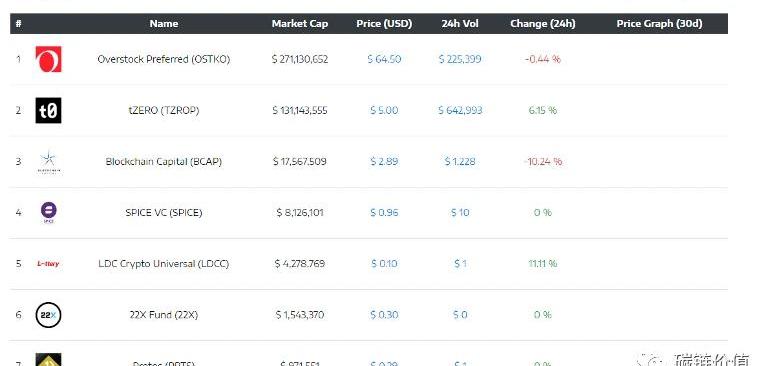Sort the table by Market Cap column
774x366 pixels.
click(x=300, y=24)
